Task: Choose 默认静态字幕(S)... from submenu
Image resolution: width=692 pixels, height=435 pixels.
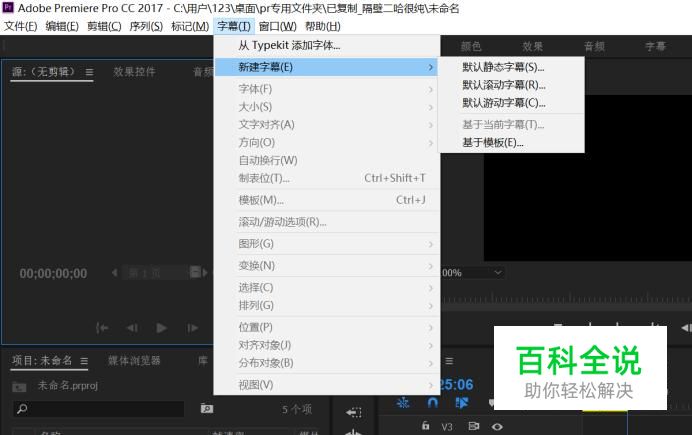Action: pyautogui.click(x=503, y=67)
